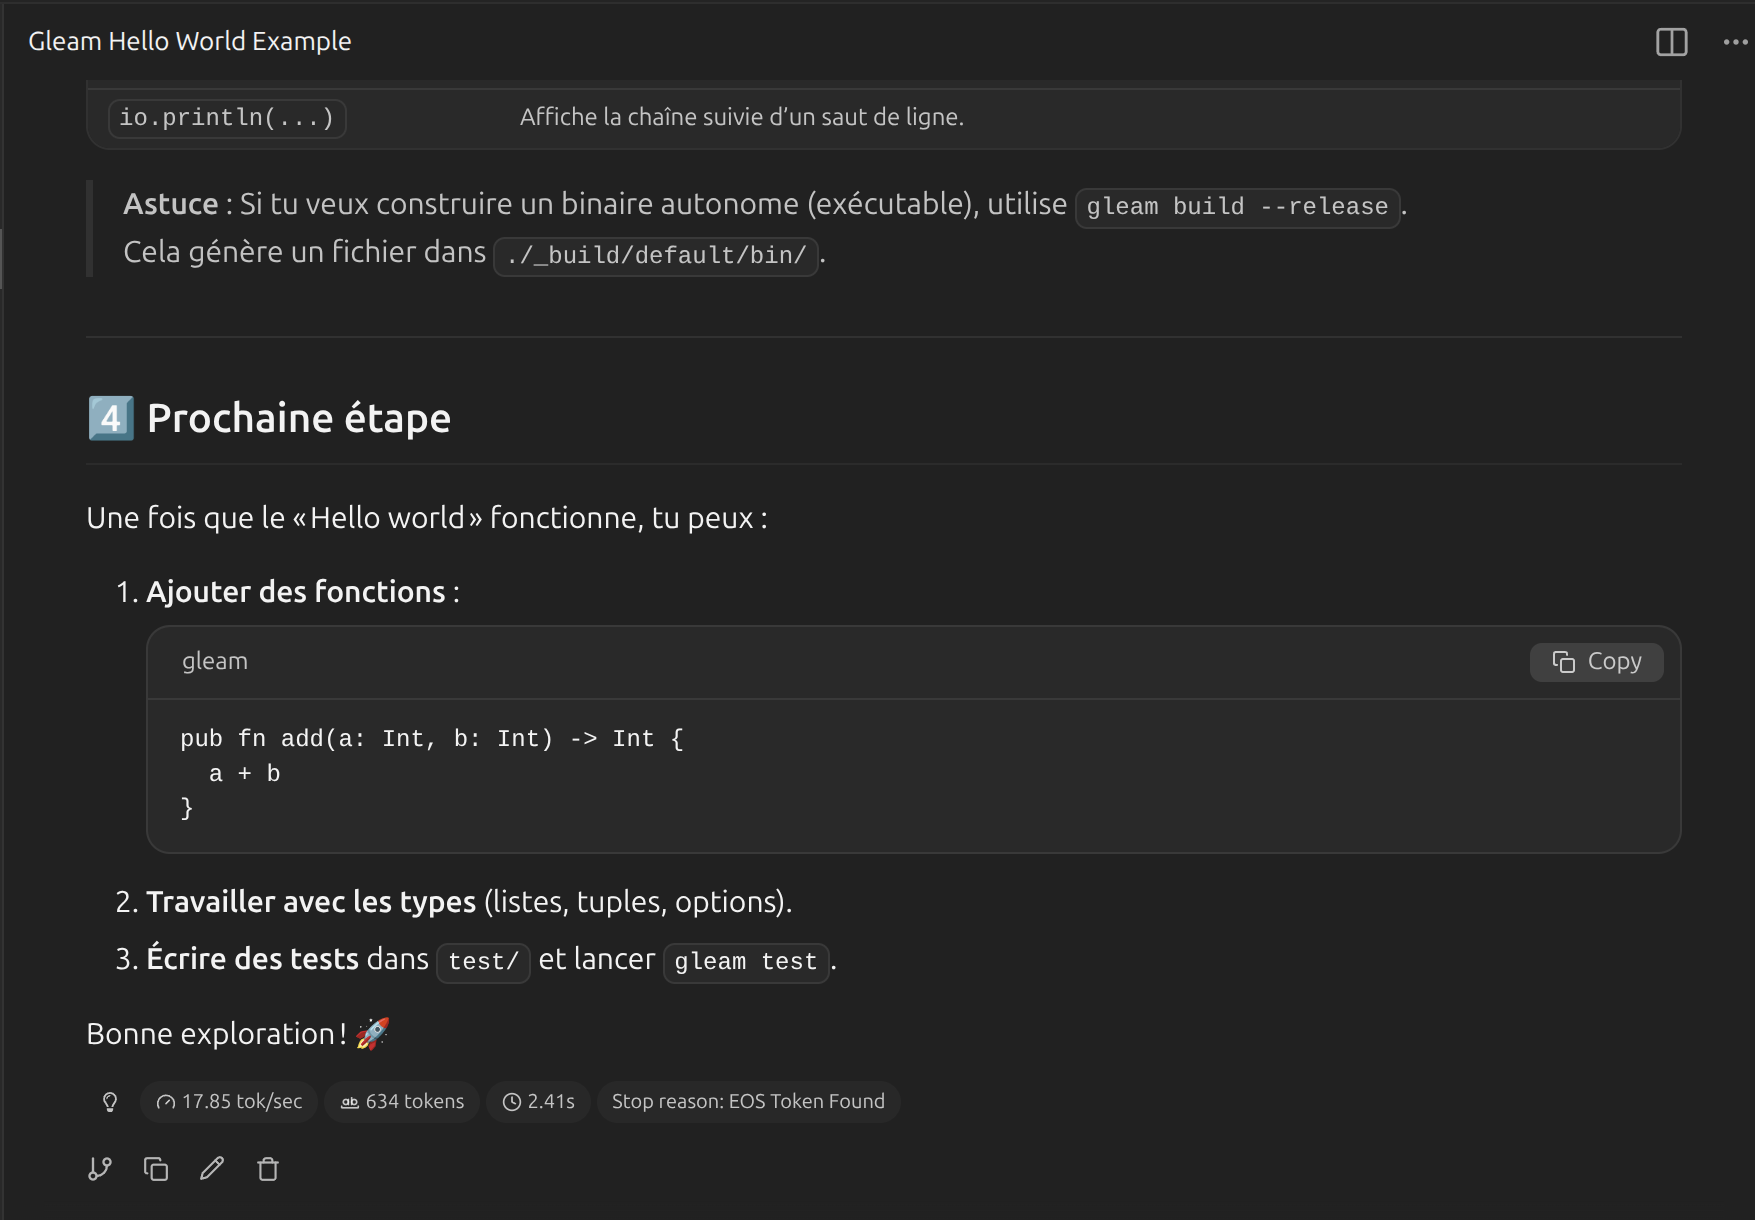Click the pub fn add code line
The height and width of the screenshot is (1220, 1755).
(432, 739)
